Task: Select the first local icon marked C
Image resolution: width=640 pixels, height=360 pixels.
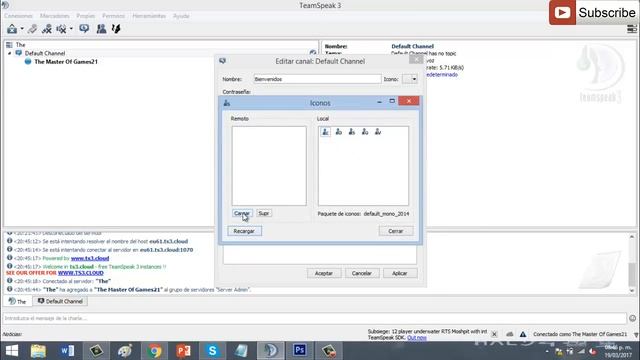Action: click(325, 132)
